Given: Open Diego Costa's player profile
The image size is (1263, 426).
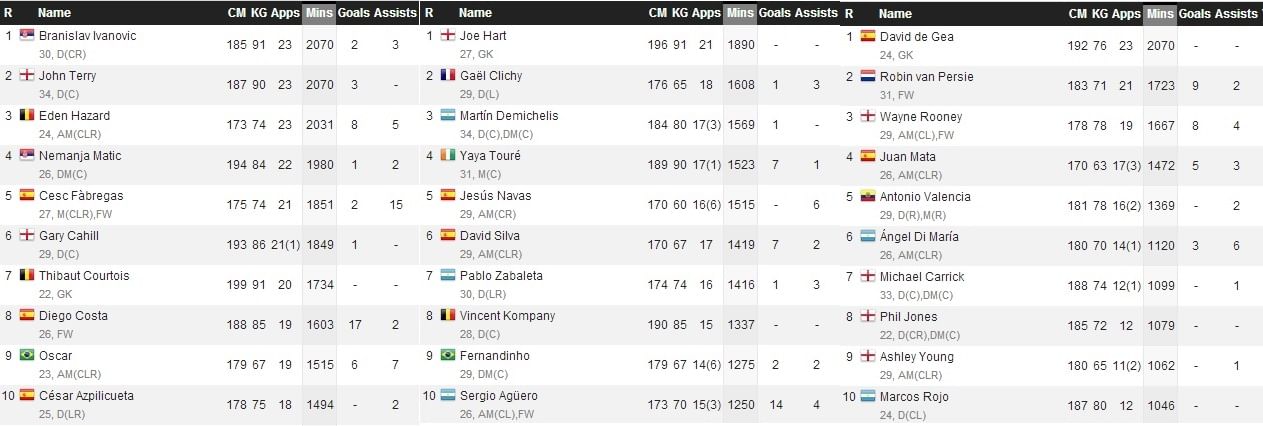Looking at the screenshot, I should [73, 315].
